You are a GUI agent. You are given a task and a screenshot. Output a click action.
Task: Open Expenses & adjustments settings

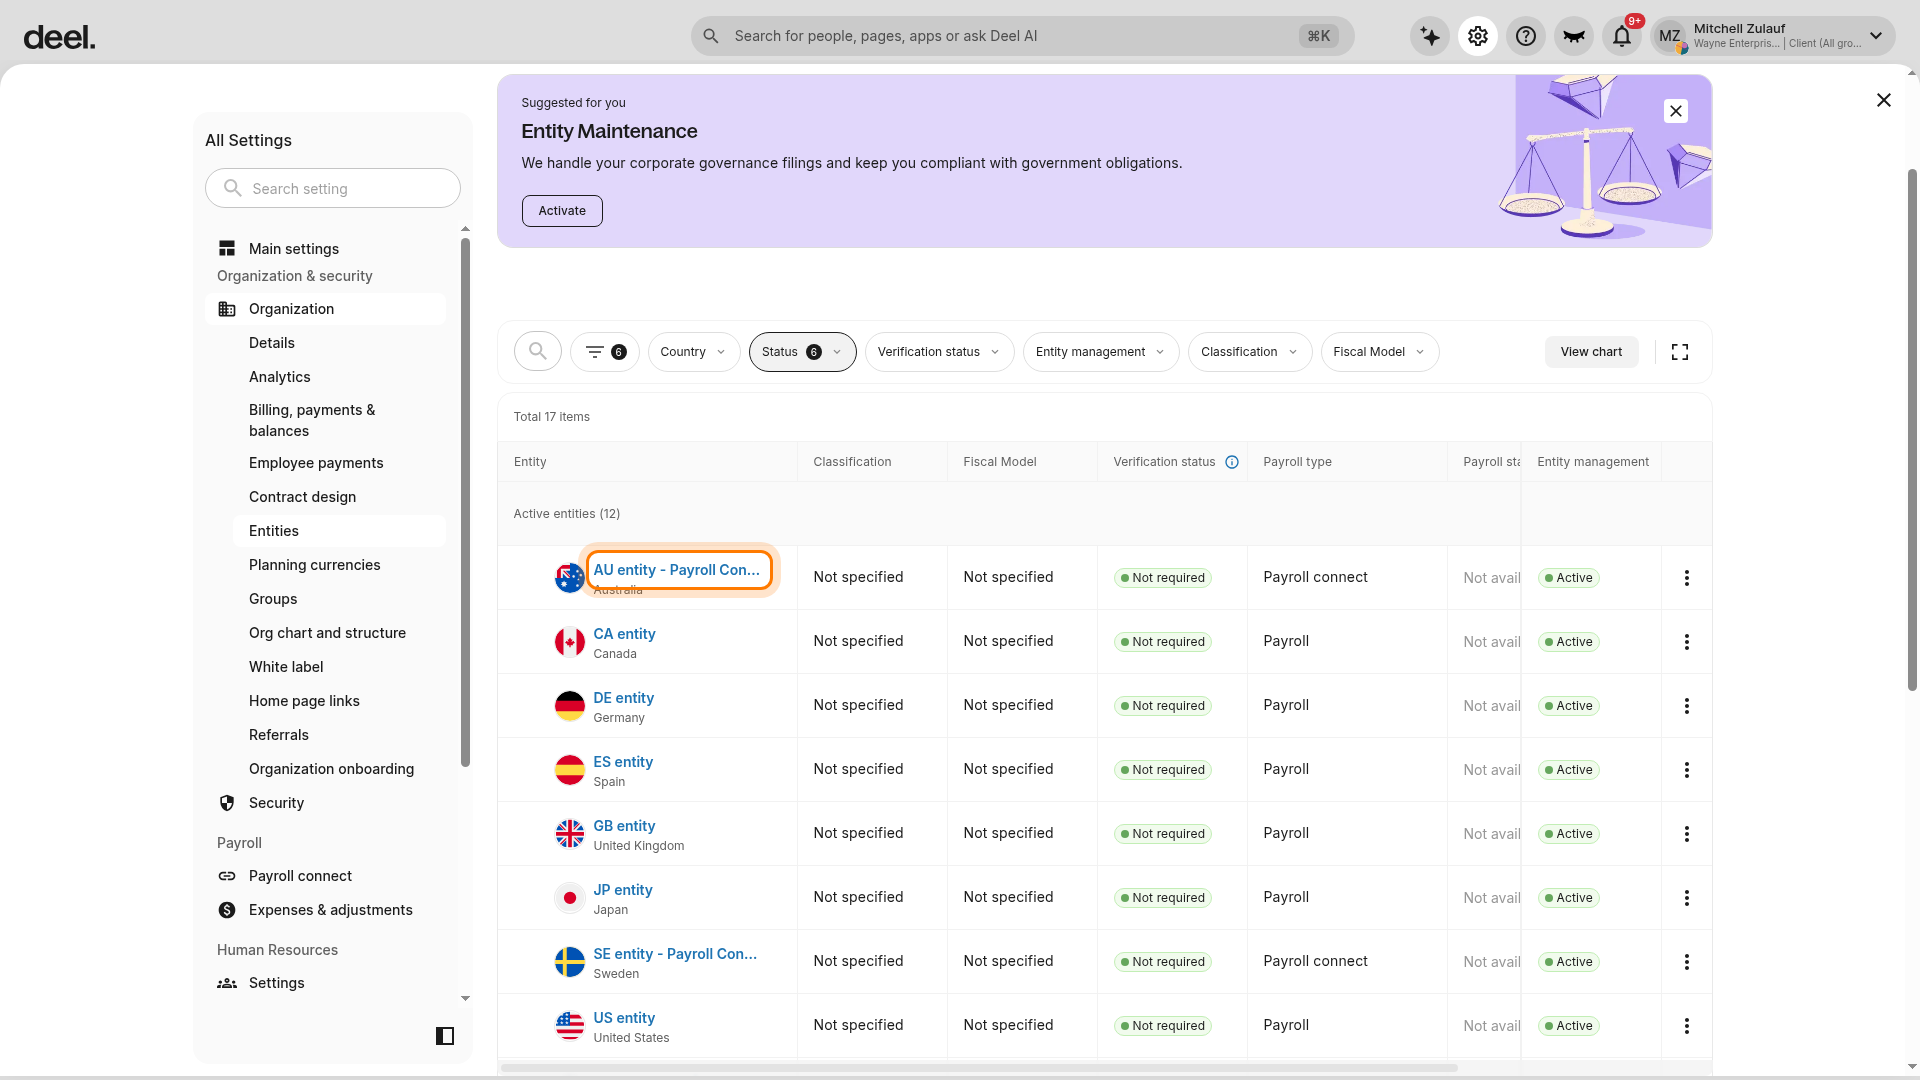pyautogui.click(x=326, y=910)
